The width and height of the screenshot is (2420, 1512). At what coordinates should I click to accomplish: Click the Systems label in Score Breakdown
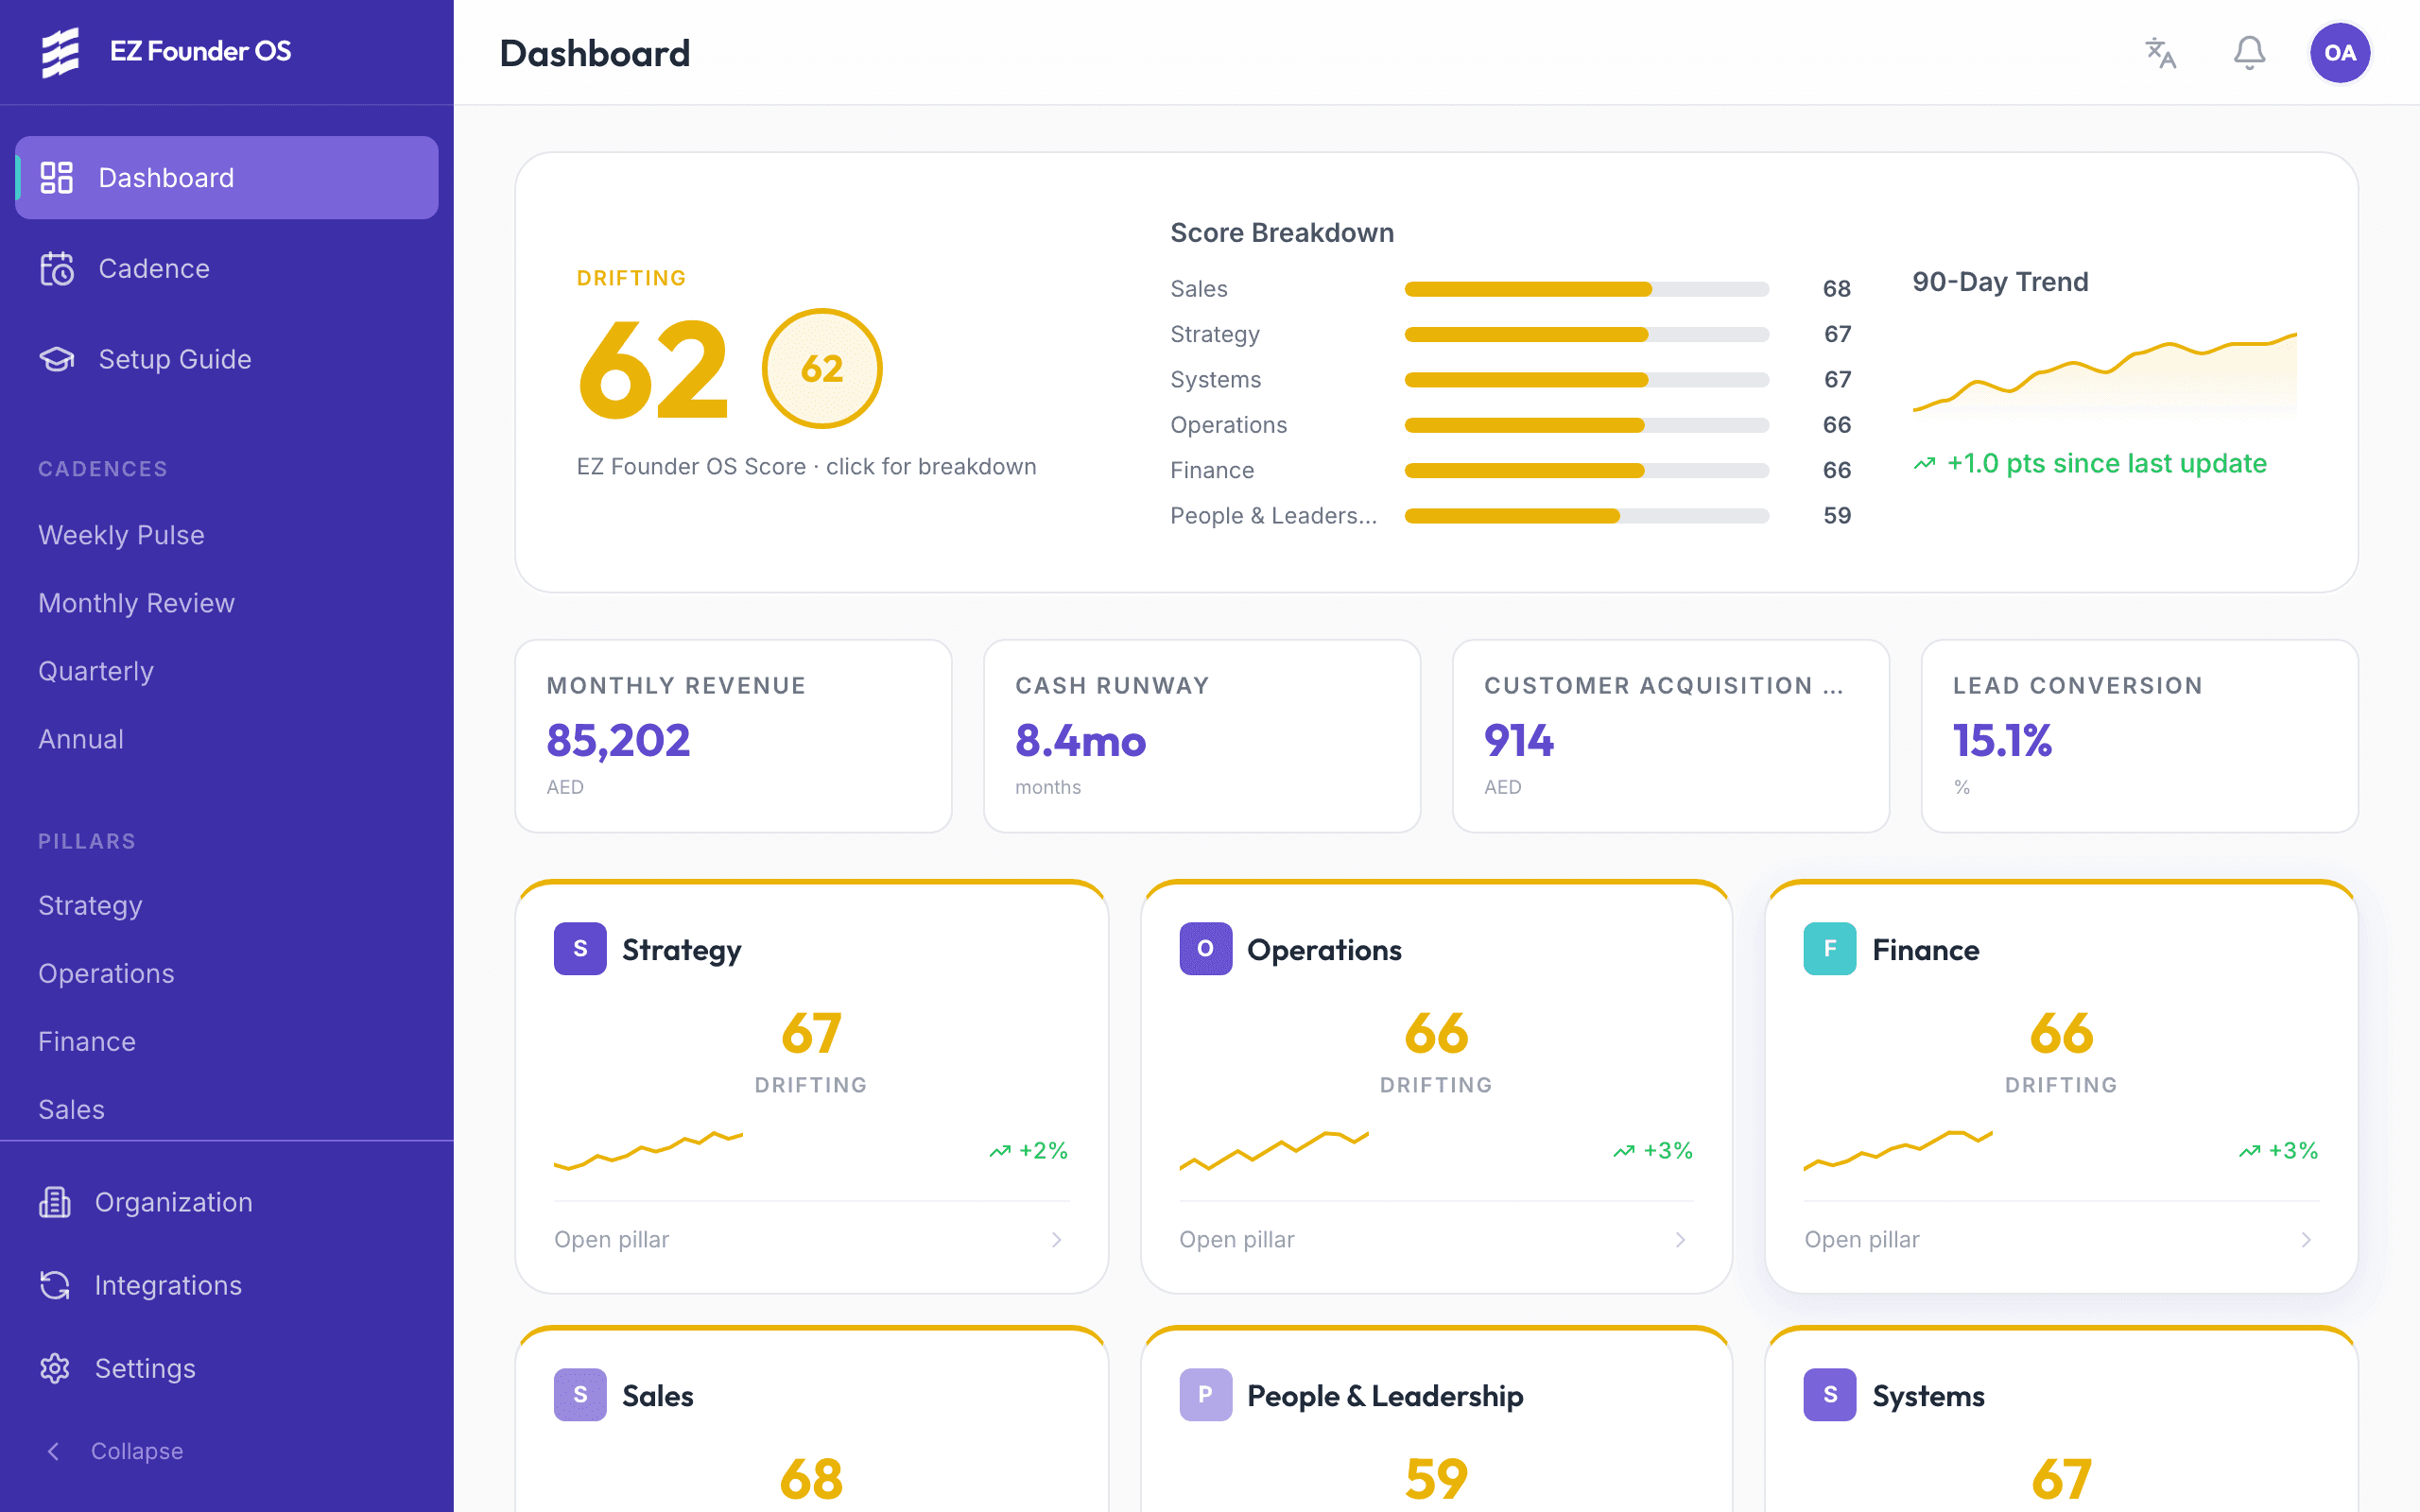[1215, 380]
